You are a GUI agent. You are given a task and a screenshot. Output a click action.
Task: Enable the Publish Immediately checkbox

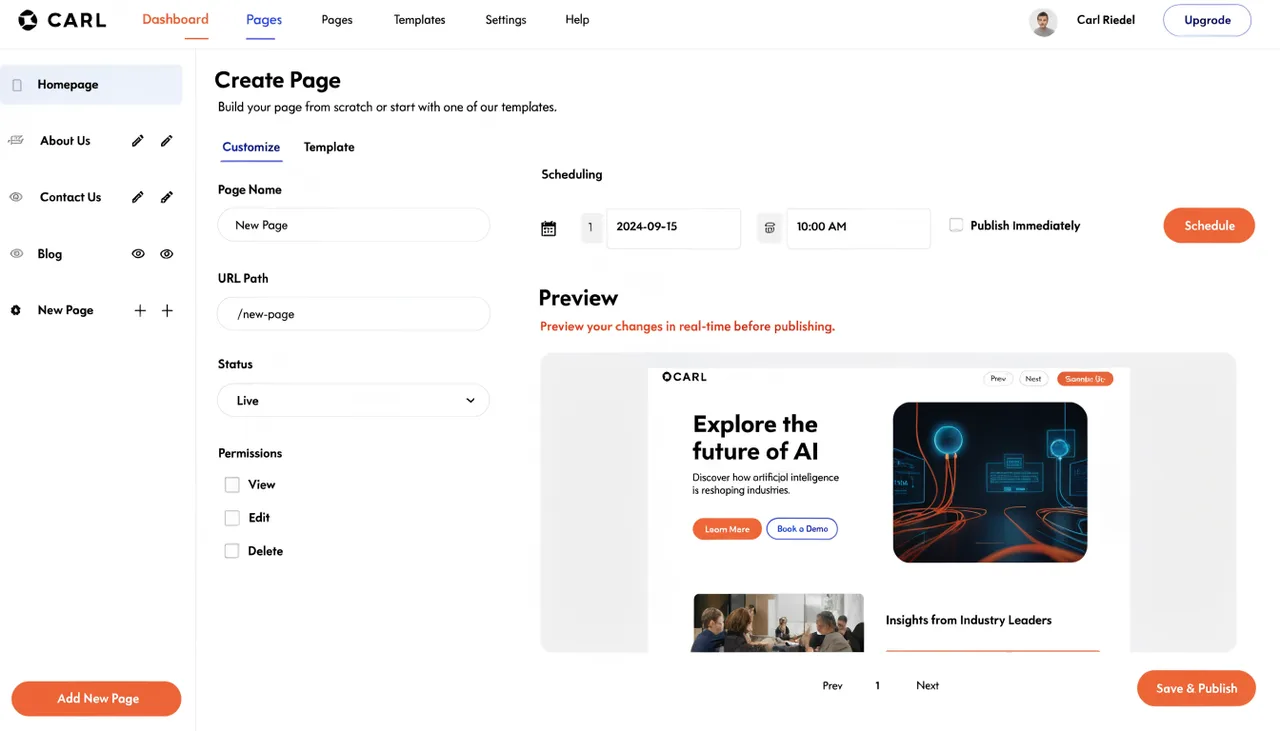[956, 225]
